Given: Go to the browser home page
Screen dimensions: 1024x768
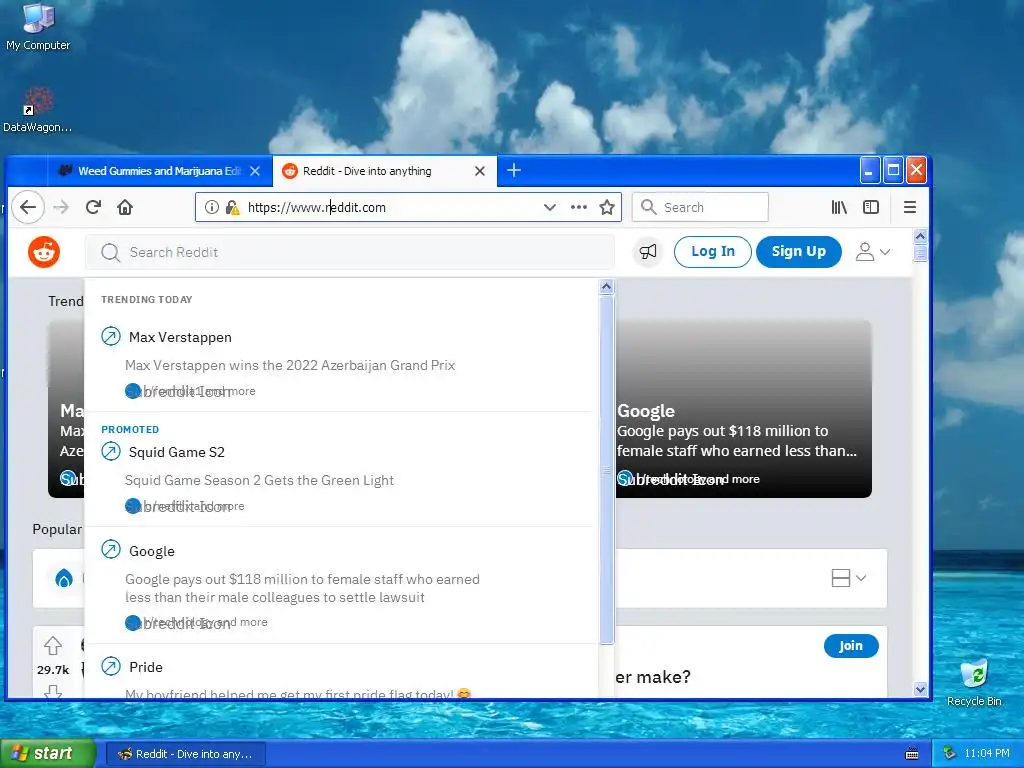Looking at the screenshot, I should [x=125, y=207].
